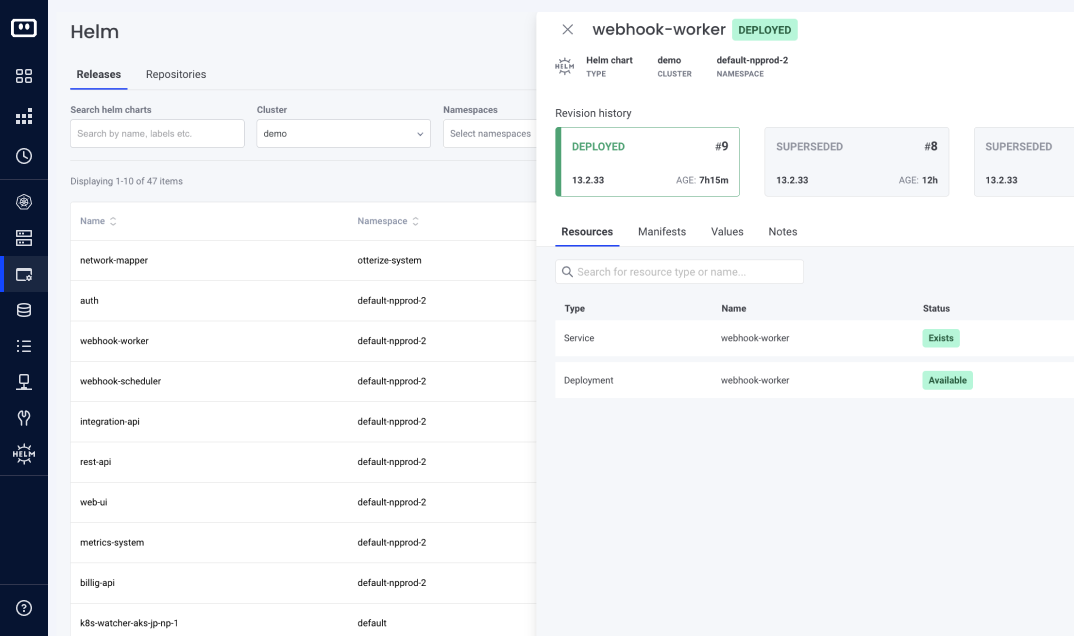The image size is (1074, 636).
Task: Select the Service webhook-worker resource row
Action: pos(814,338)
